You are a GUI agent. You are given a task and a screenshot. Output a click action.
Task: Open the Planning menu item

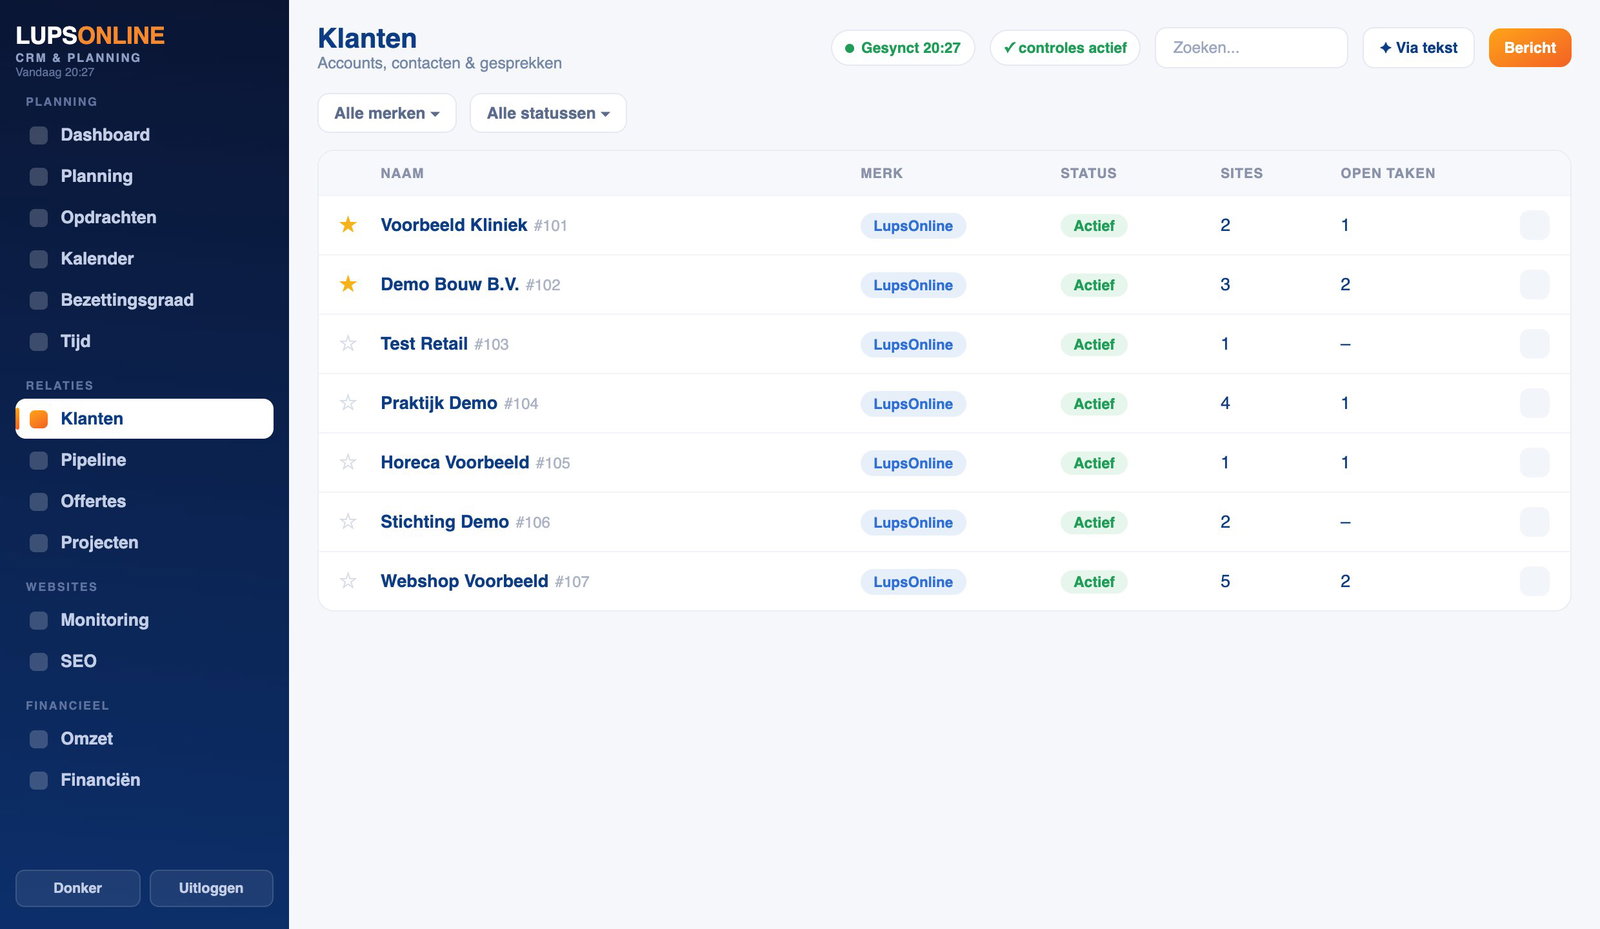click(x=144, y=176)
